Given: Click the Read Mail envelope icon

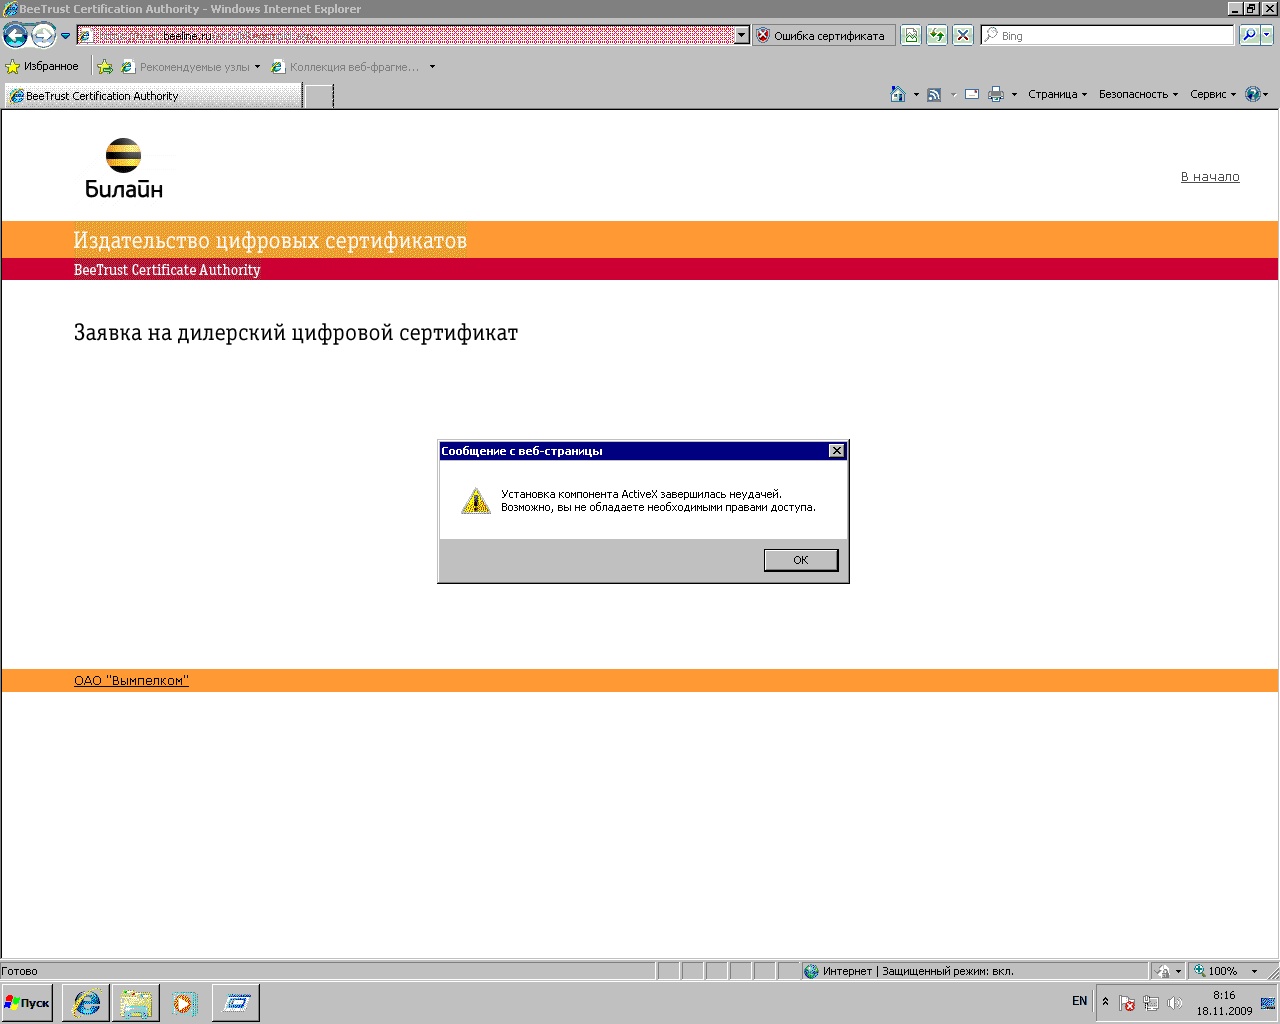Looking at the screenshot, I should [x=971, y=94].
